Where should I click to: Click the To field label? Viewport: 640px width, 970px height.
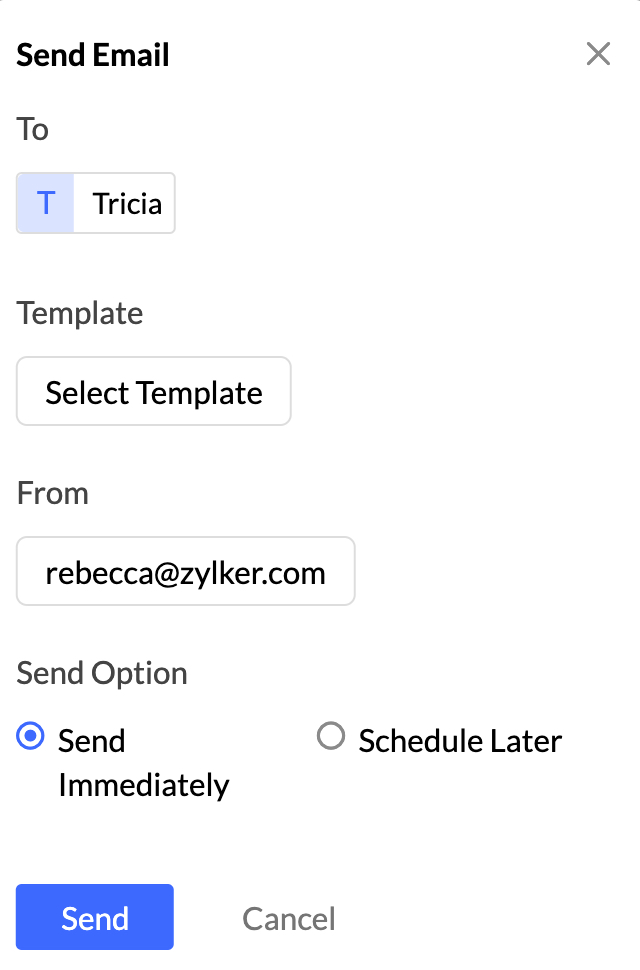pos(32,129)
